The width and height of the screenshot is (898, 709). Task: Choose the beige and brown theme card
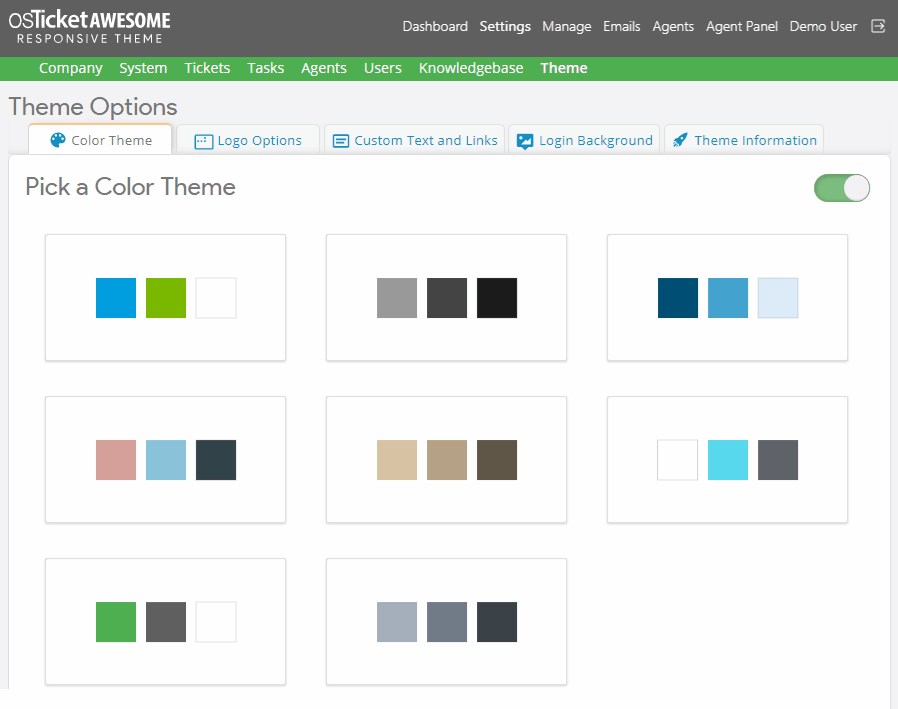tap(447, 459)
